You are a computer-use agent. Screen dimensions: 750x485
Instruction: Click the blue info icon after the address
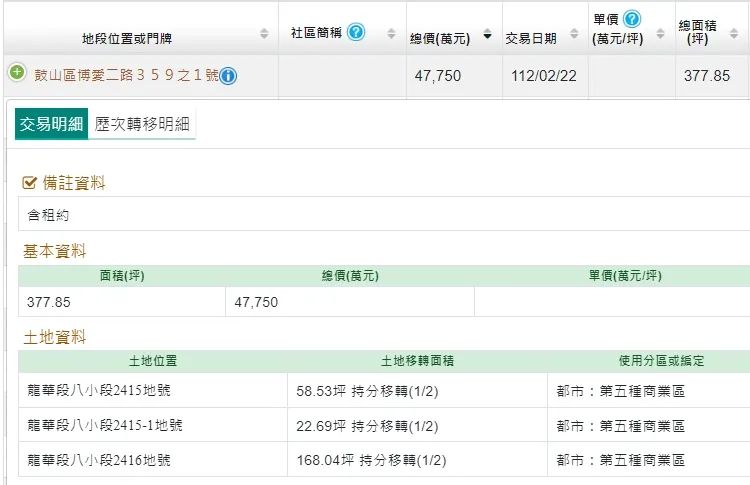(228, 76)
